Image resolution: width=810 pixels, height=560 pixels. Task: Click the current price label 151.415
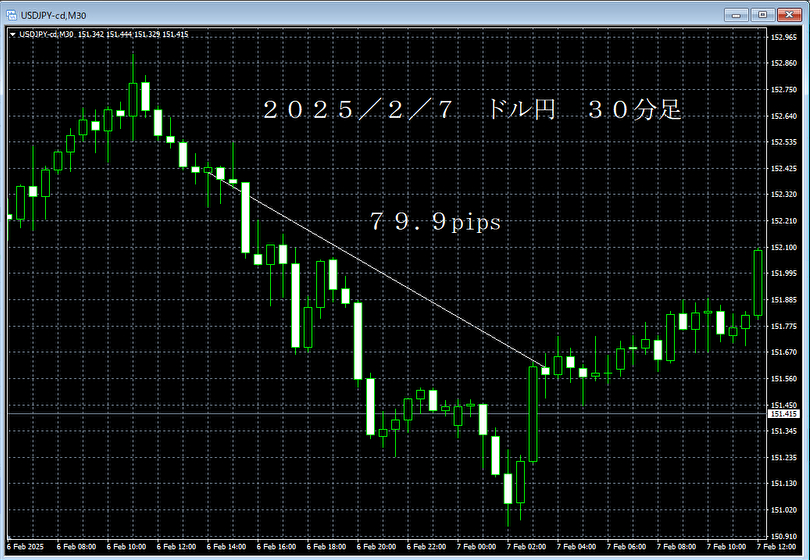coord(784,414)
